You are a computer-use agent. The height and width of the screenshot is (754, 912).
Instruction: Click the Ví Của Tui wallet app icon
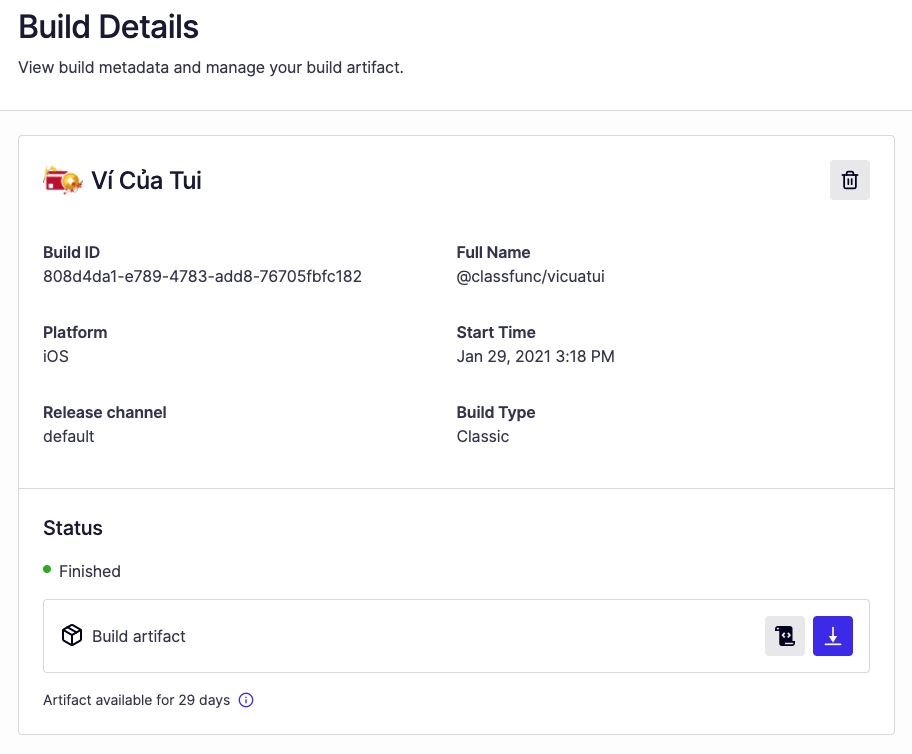coord(62,181)
